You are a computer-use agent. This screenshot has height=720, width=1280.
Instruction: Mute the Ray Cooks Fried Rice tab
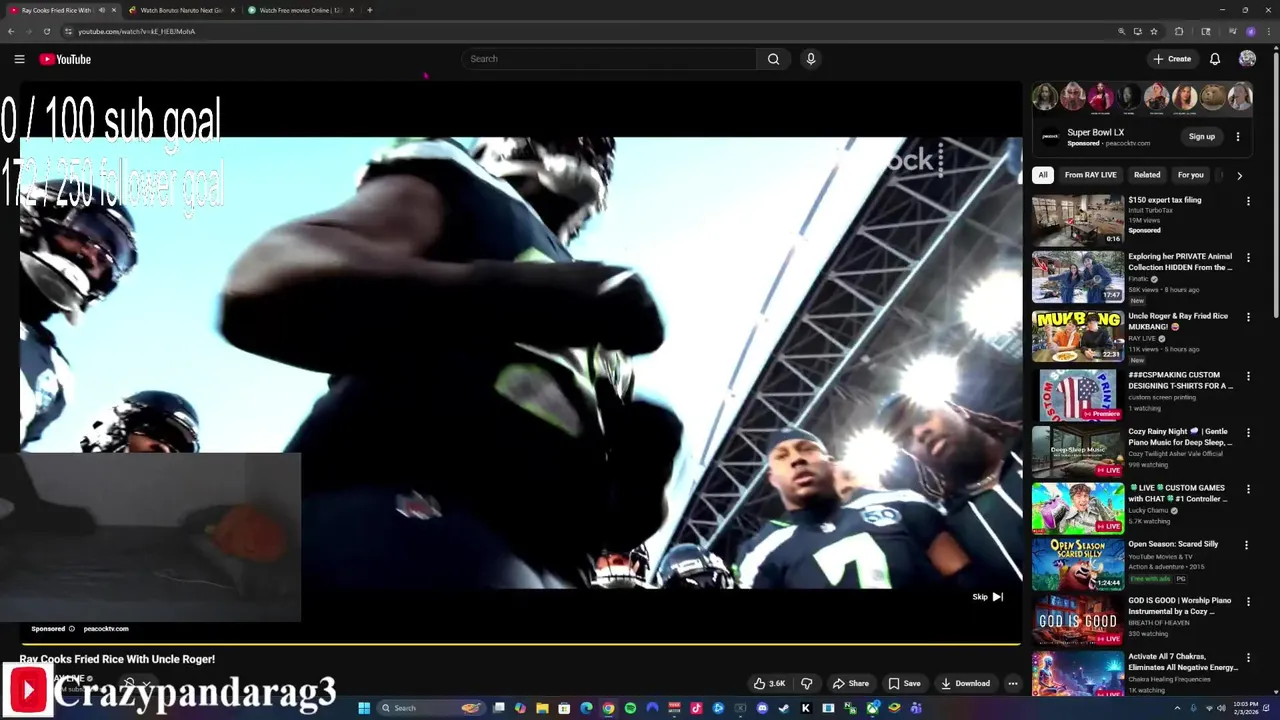101,10
